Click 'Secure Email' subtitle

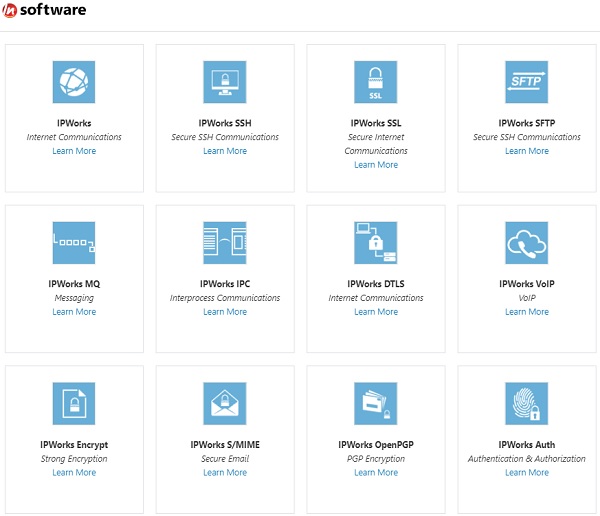coord(225,459)
